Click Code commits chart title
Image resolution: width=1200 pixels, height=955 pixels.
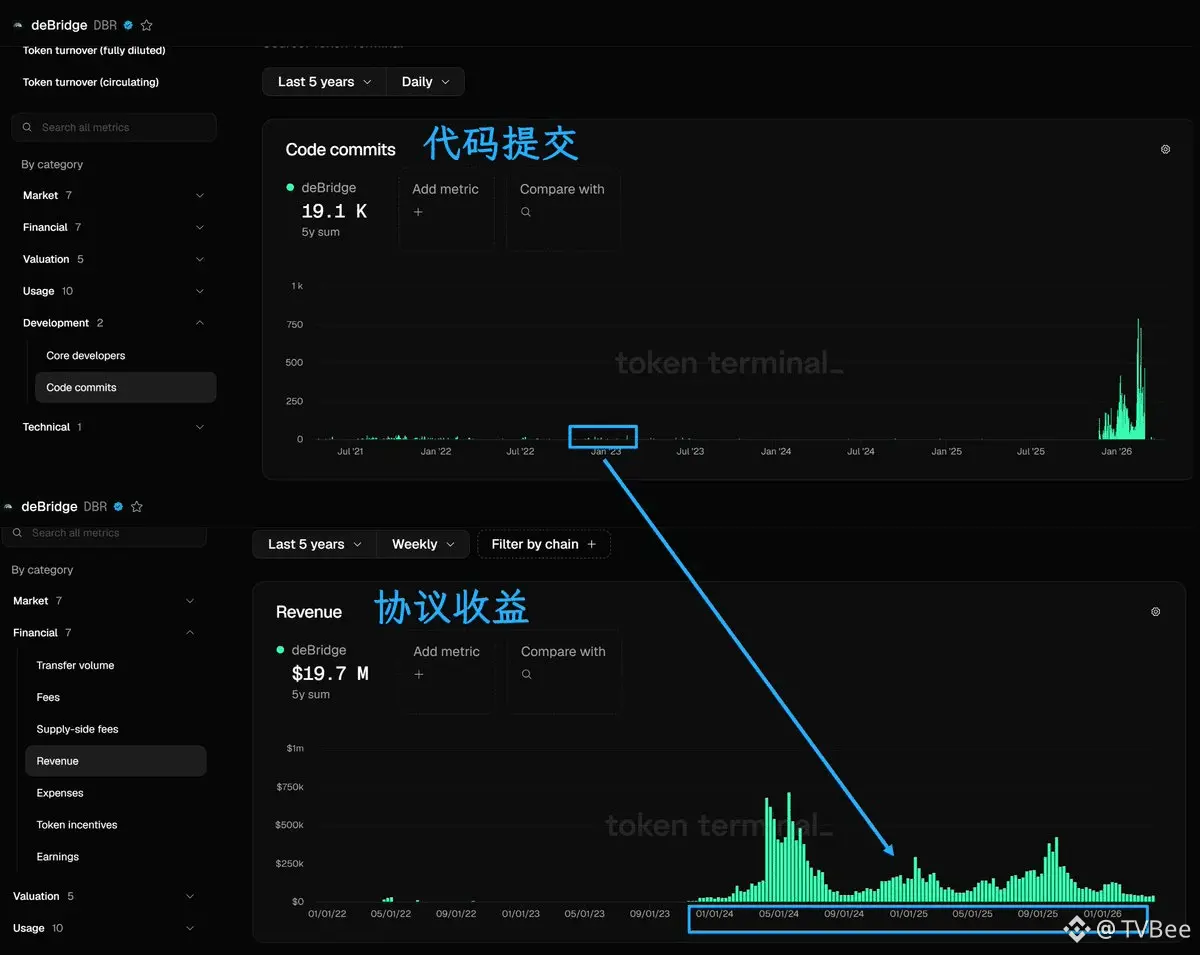coord(341,150)
